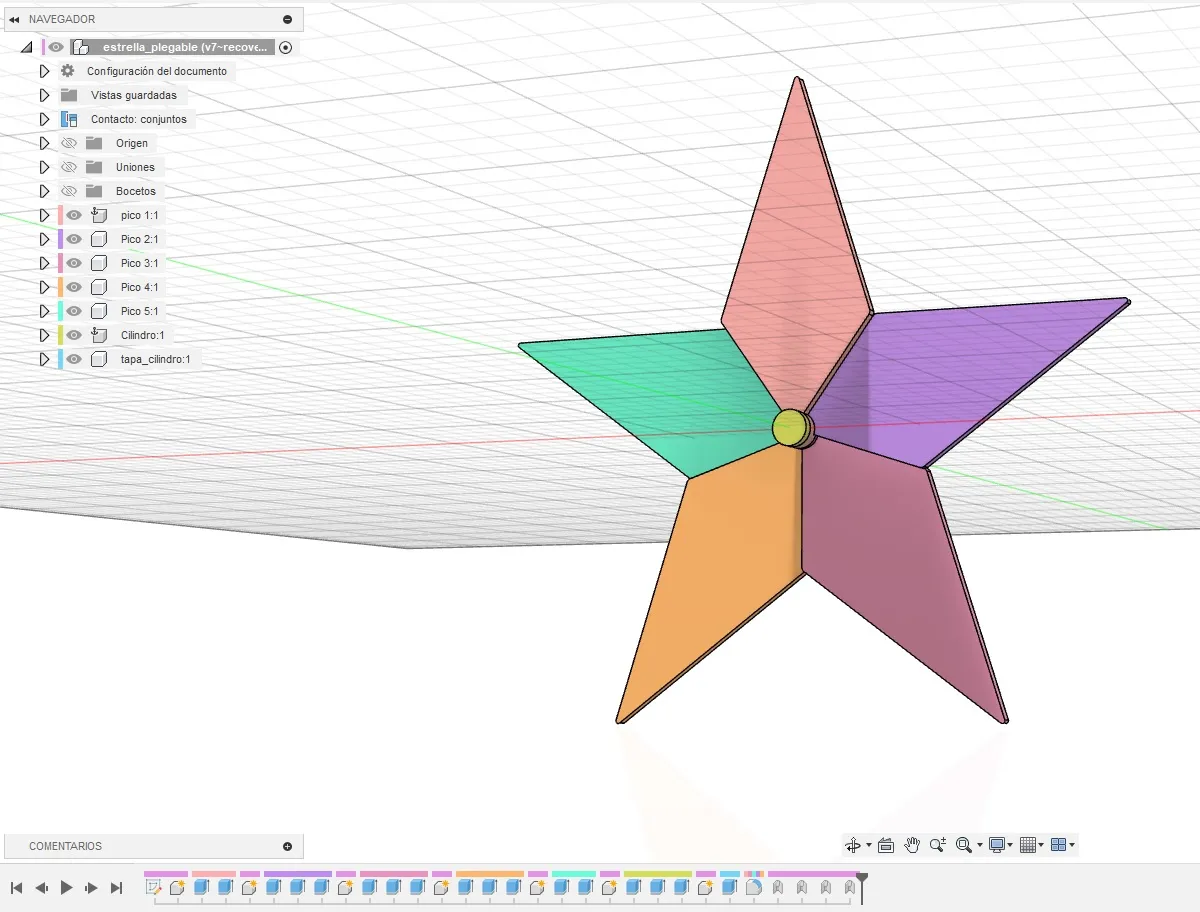Screen dimensions: 1200x912
Task: Toggle visibility of estrella_plegable root component
Action: pos(56,47)
